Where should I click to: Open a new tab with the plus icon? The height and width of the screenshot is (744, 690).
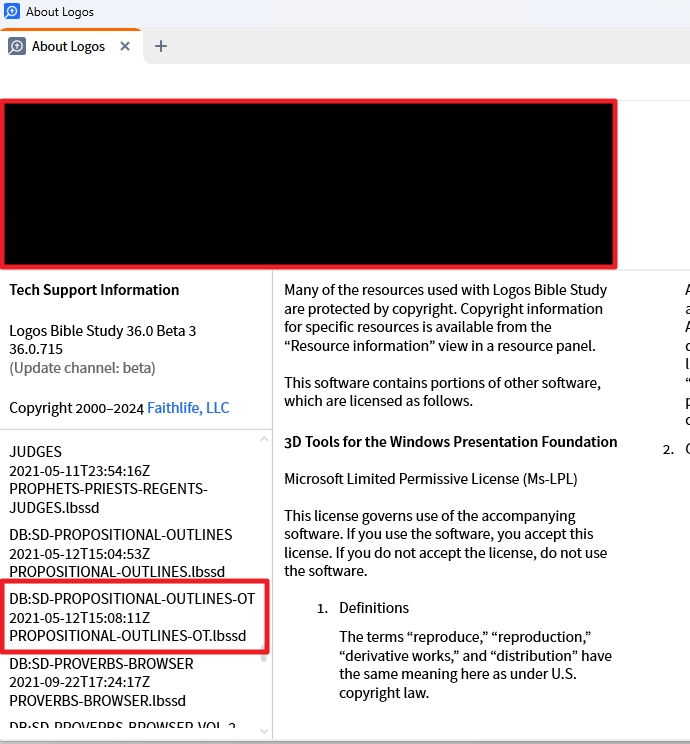161,46
